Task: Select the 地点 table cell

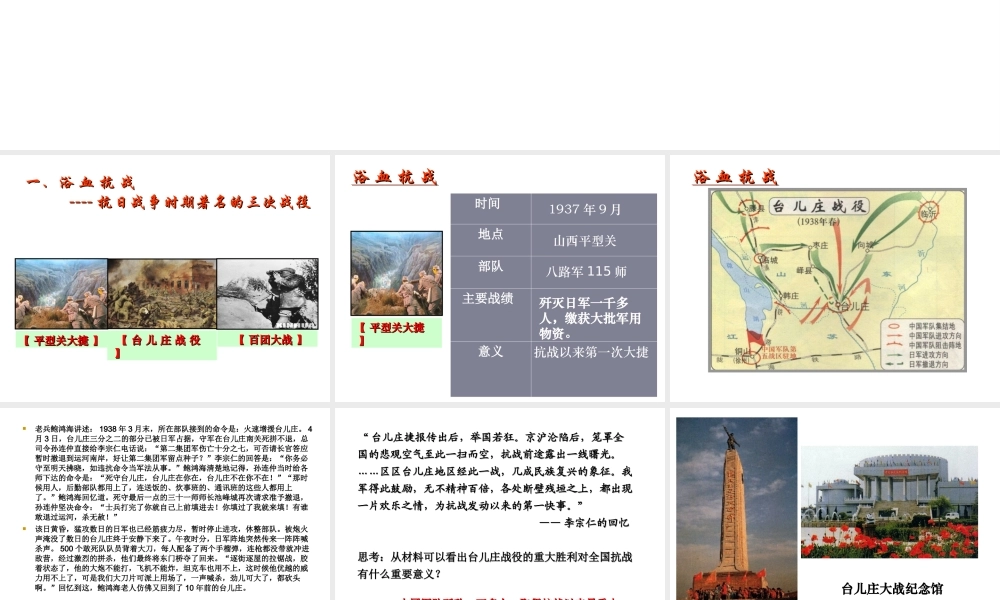Action: point(490,240)
